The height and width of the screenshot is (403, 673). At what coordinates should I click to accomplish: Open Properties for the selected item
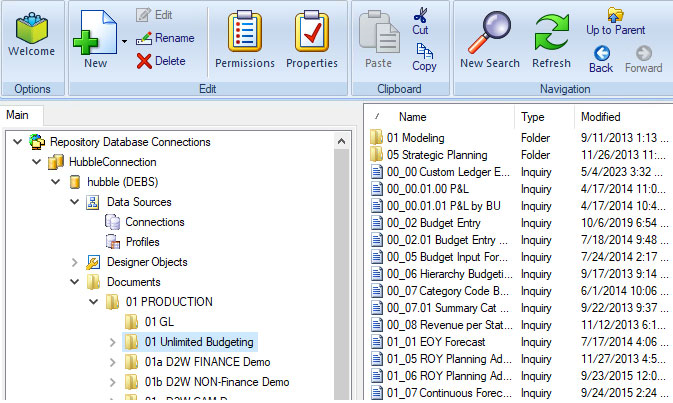point(311,35)
